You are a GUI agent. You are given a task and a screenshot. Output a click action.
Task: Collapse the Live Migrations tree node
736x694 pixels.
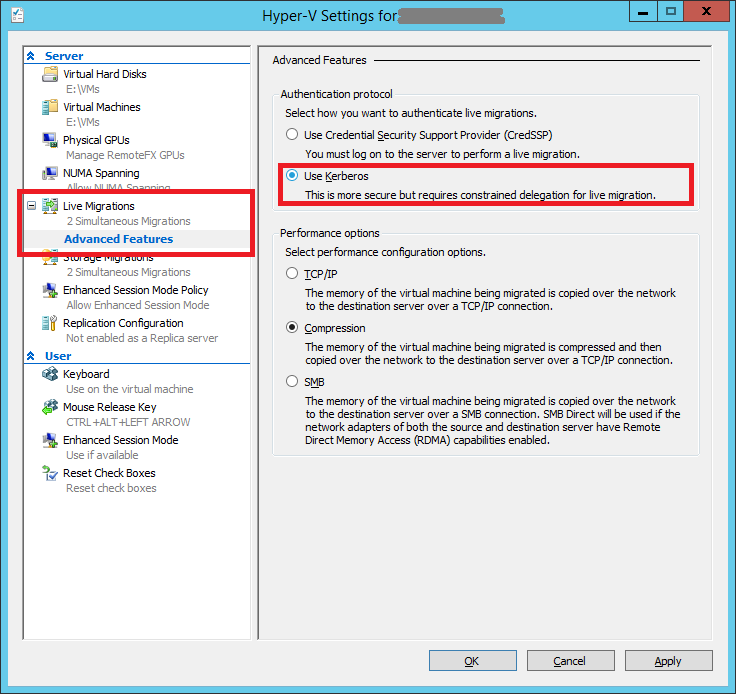point(31,206)
